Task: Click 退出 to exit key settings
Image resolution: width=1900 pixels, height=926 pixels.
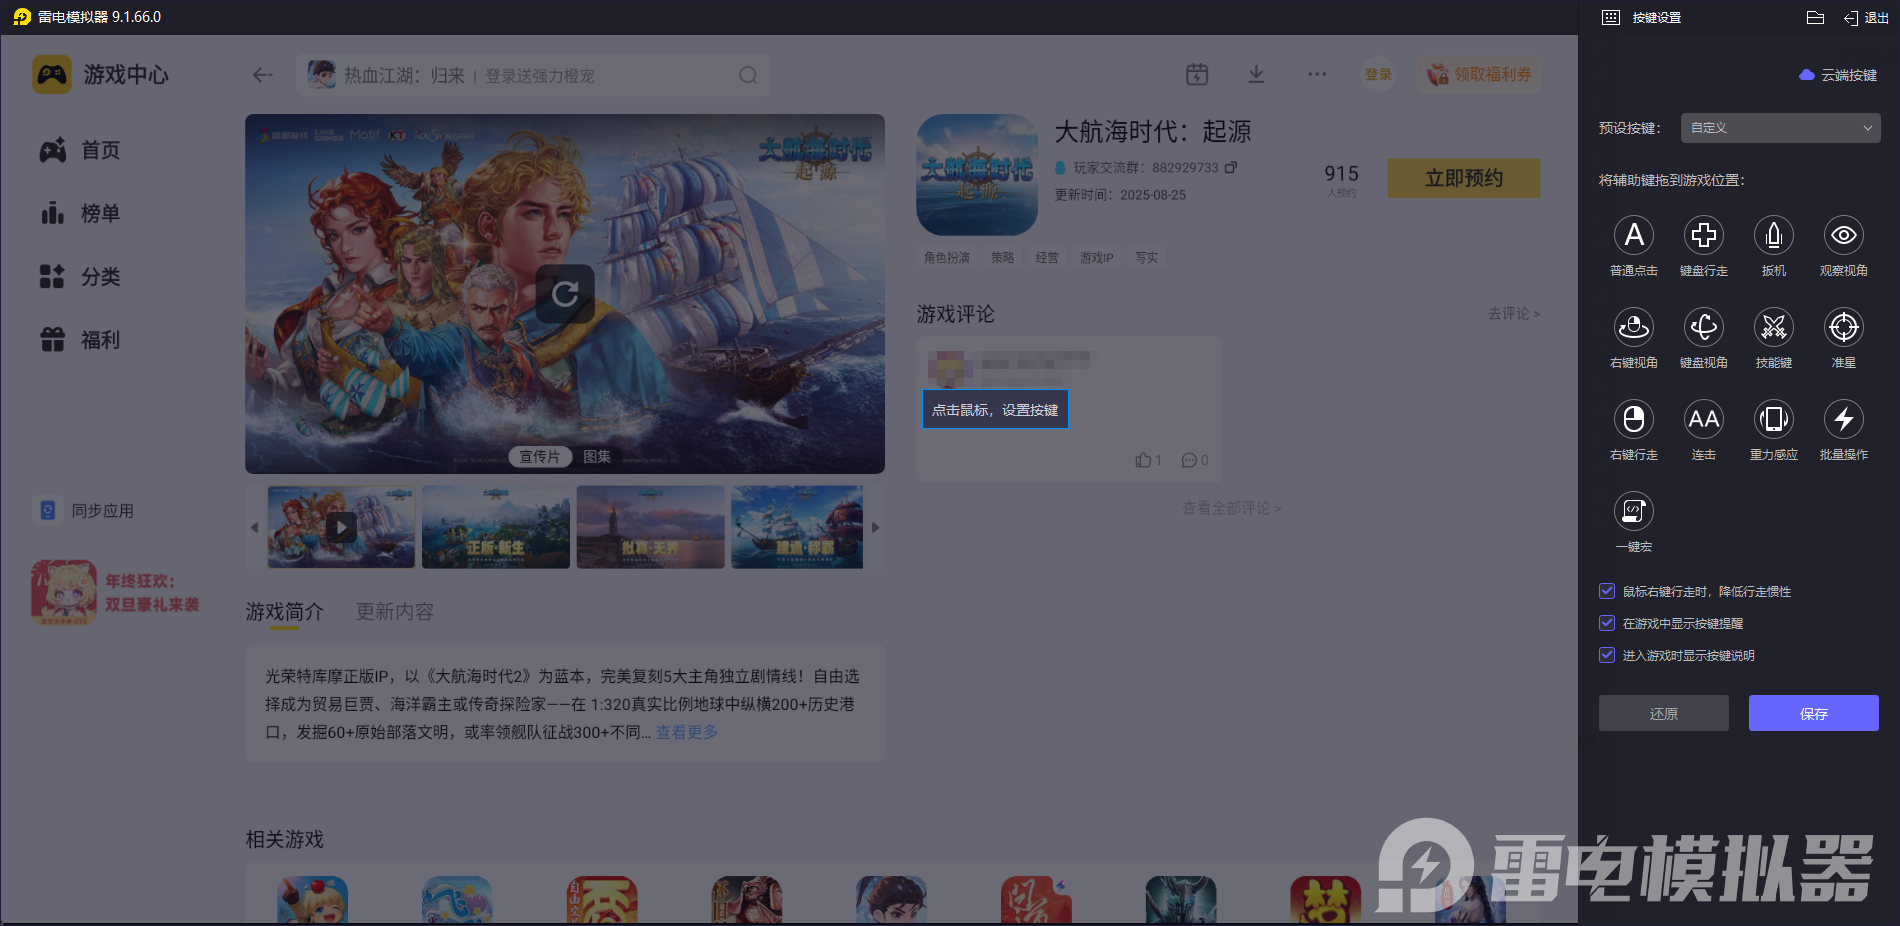Action: coord(1867,17)
